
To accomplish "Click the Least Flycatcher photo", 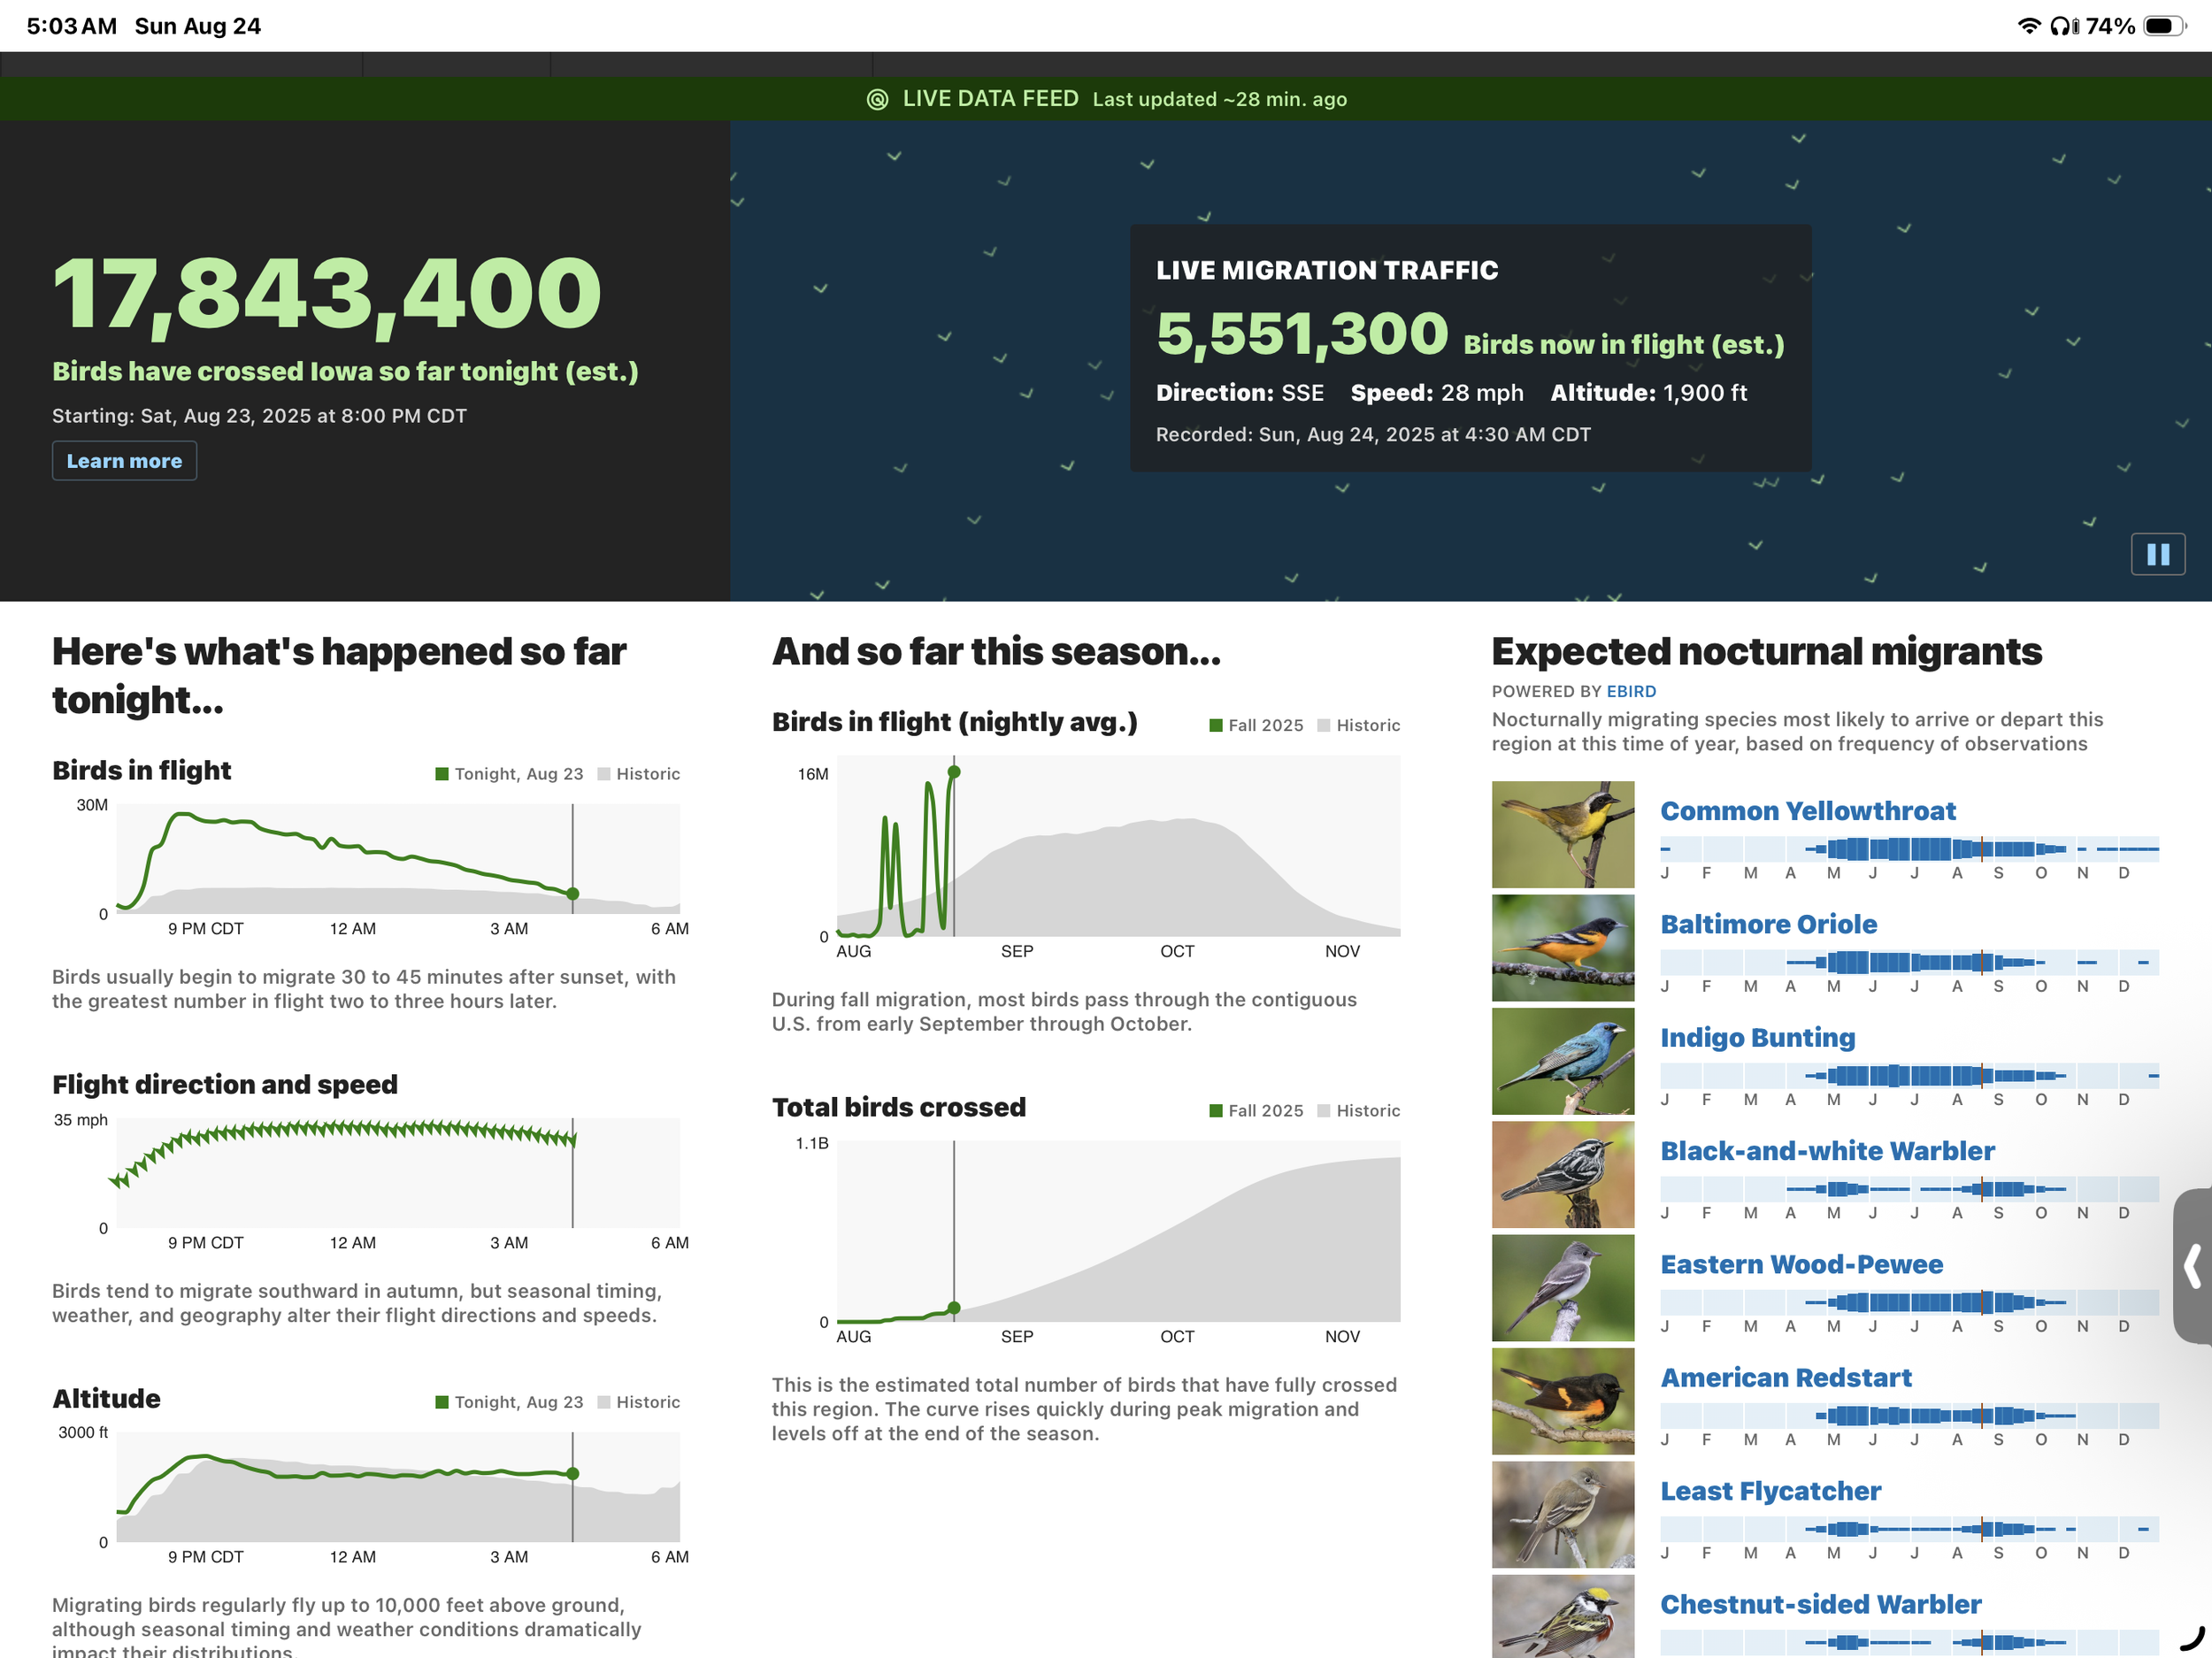I will coord(1562,1515).
